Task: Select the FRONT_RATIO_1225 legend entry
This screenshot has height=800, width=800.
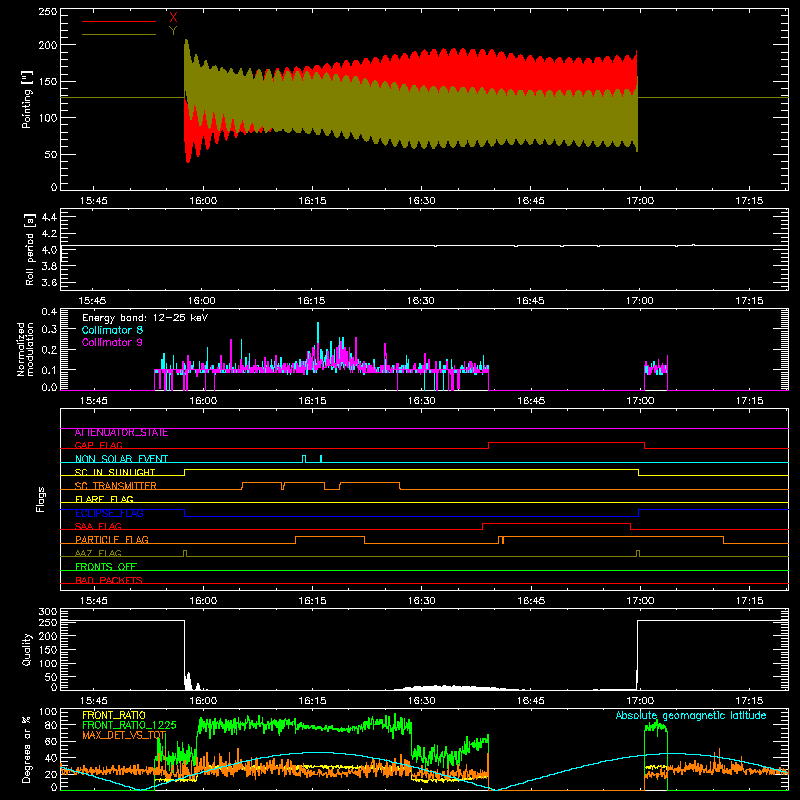Action: pos(129,725)
